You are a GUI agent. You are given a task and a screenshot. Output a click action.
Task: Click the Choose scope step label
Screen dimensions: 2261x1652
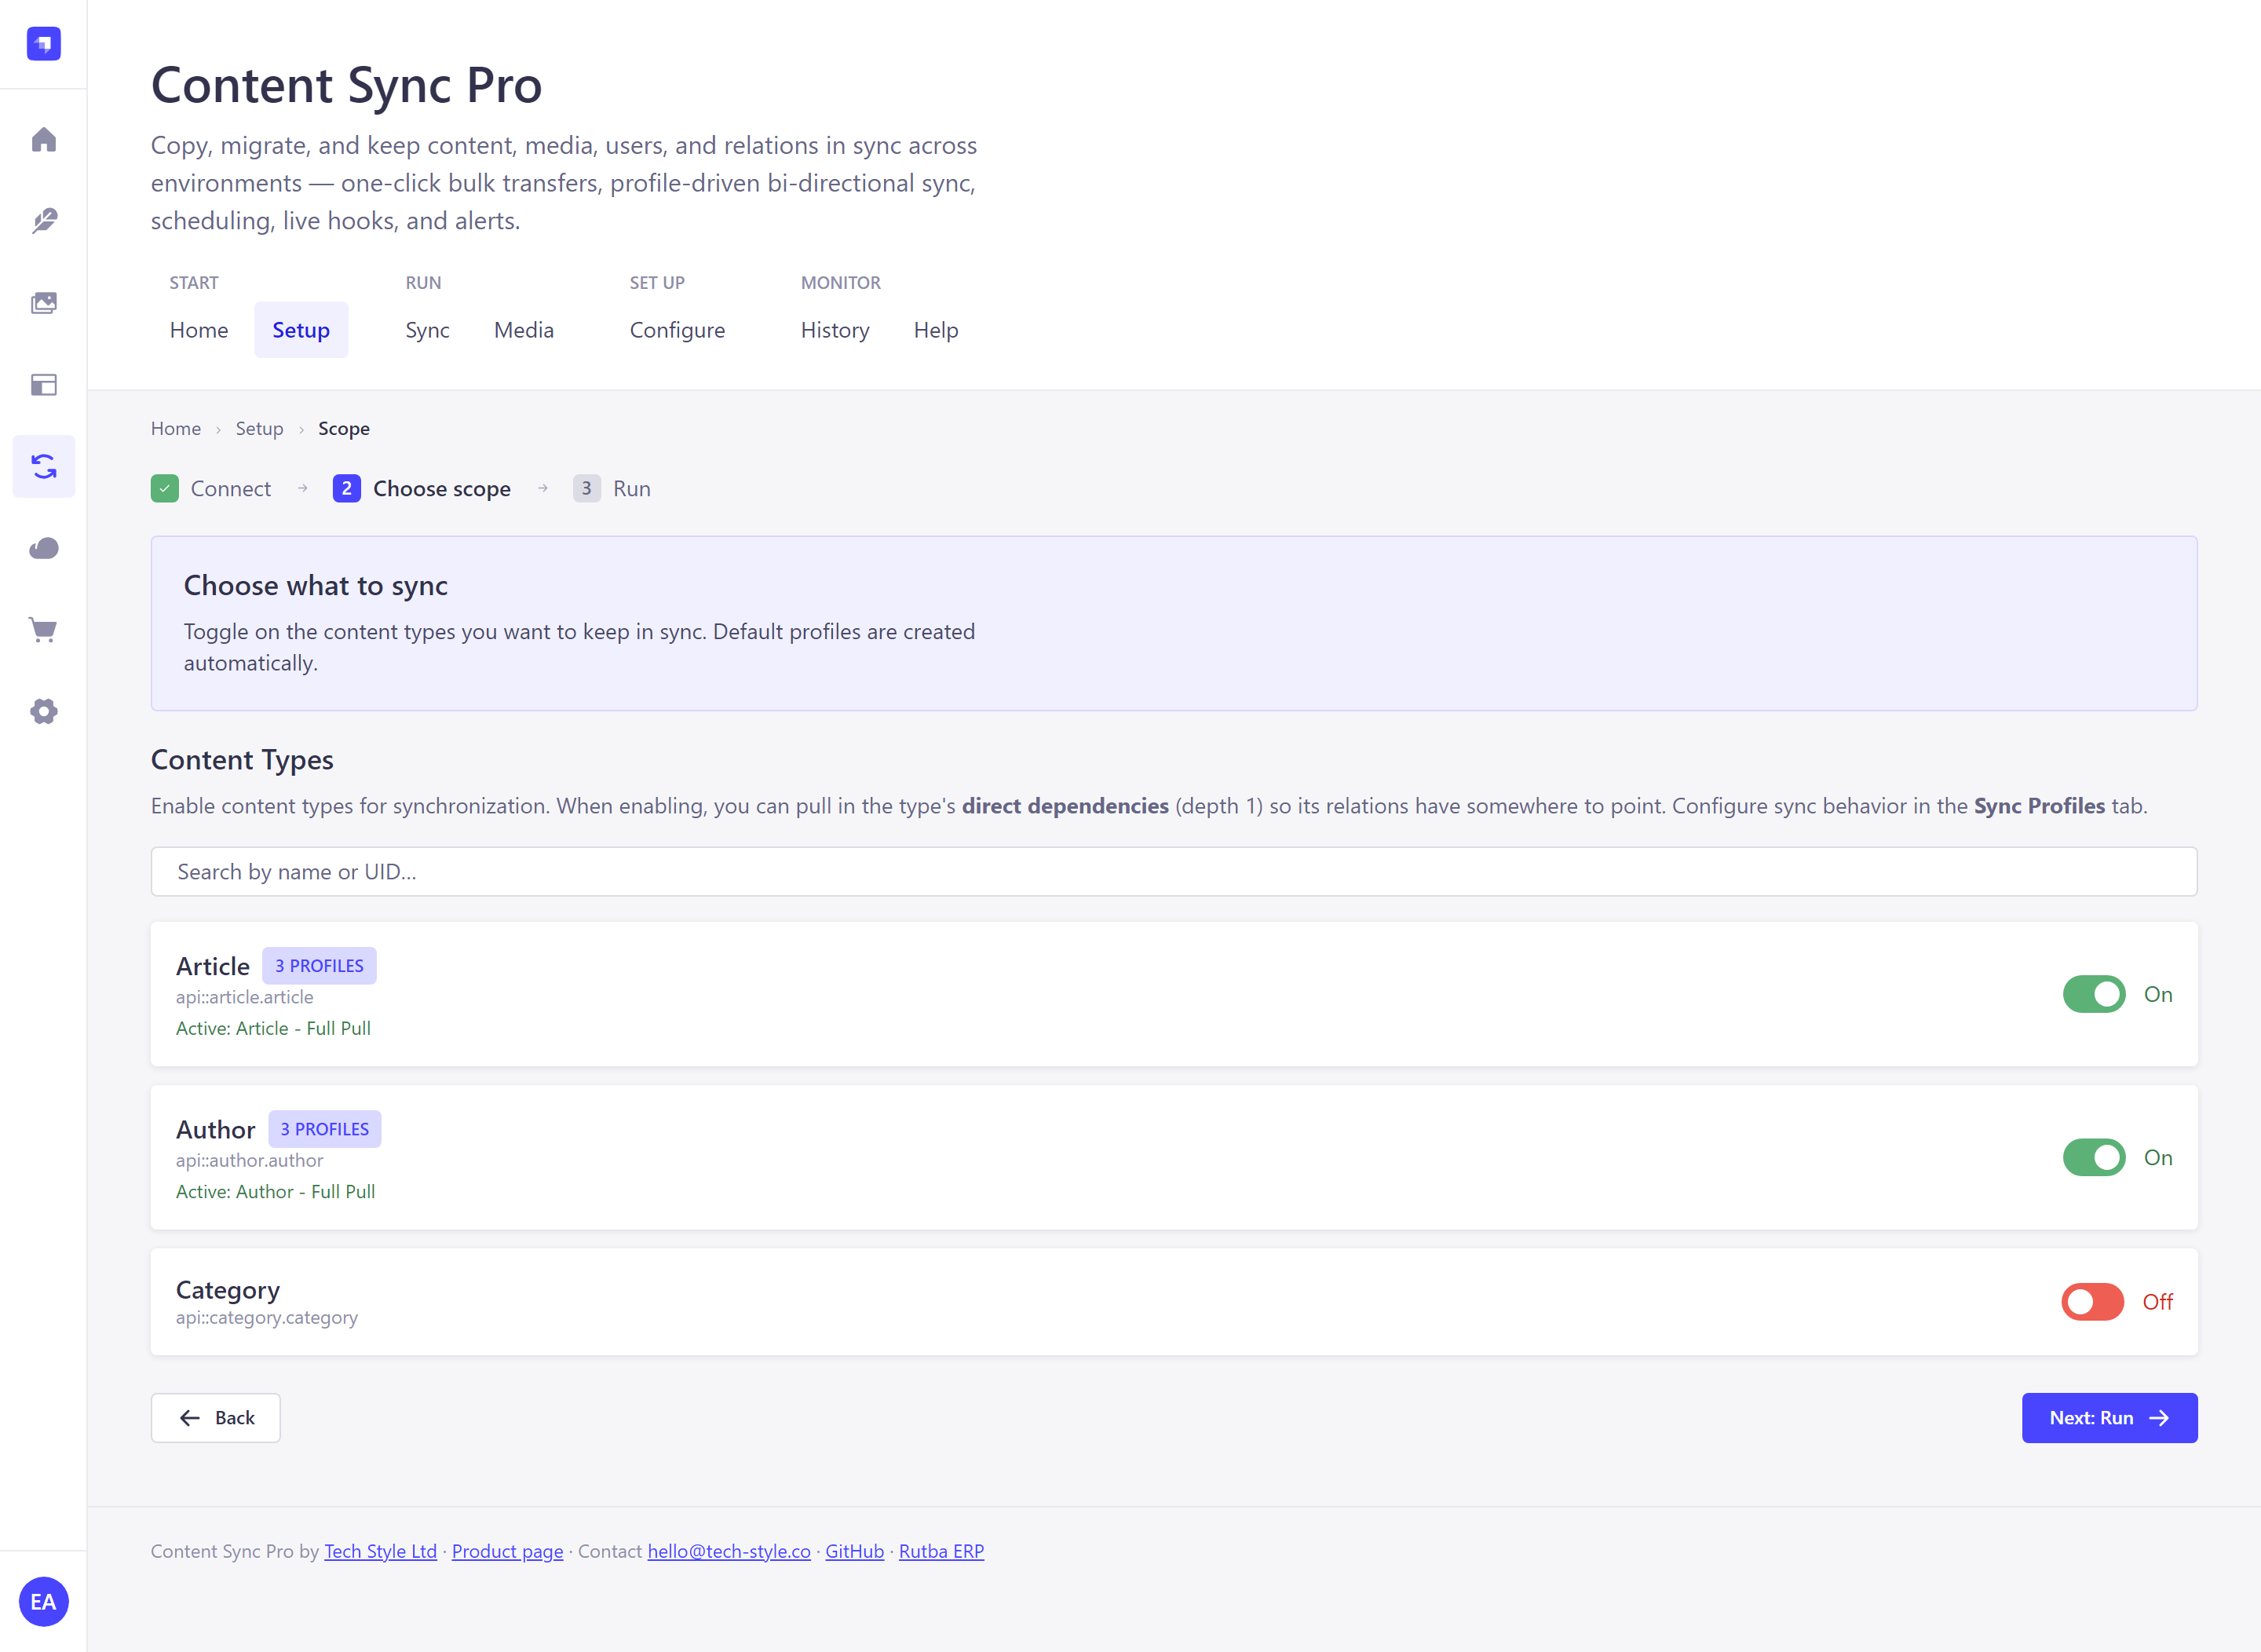pos(442,489)
